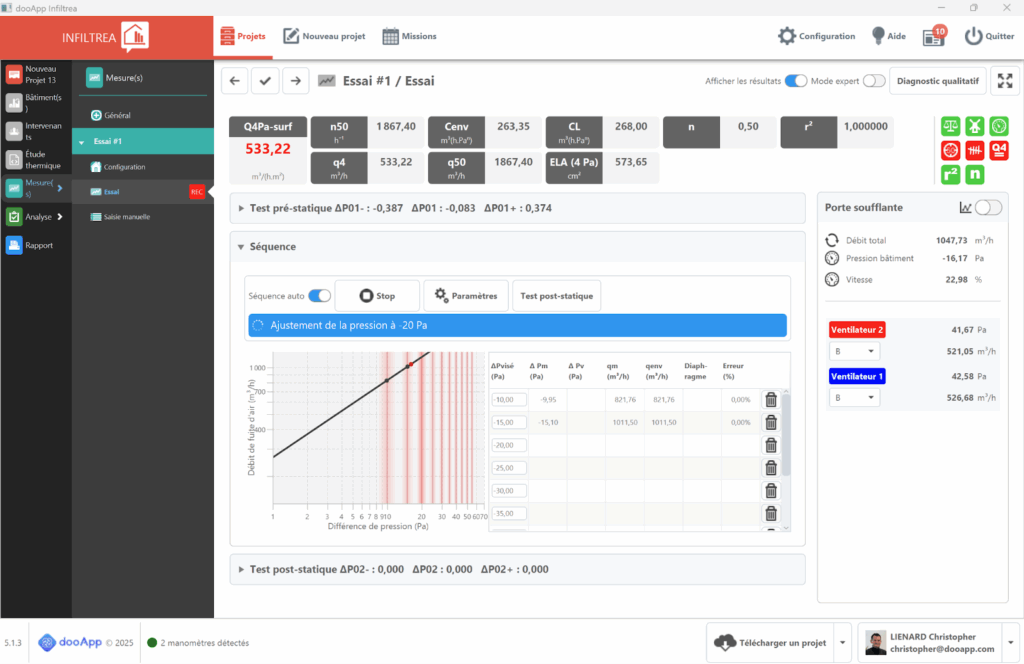The image size is (1024, 664).
Task: Toggle the Porte soufflante chart switch
Action: 988,208
